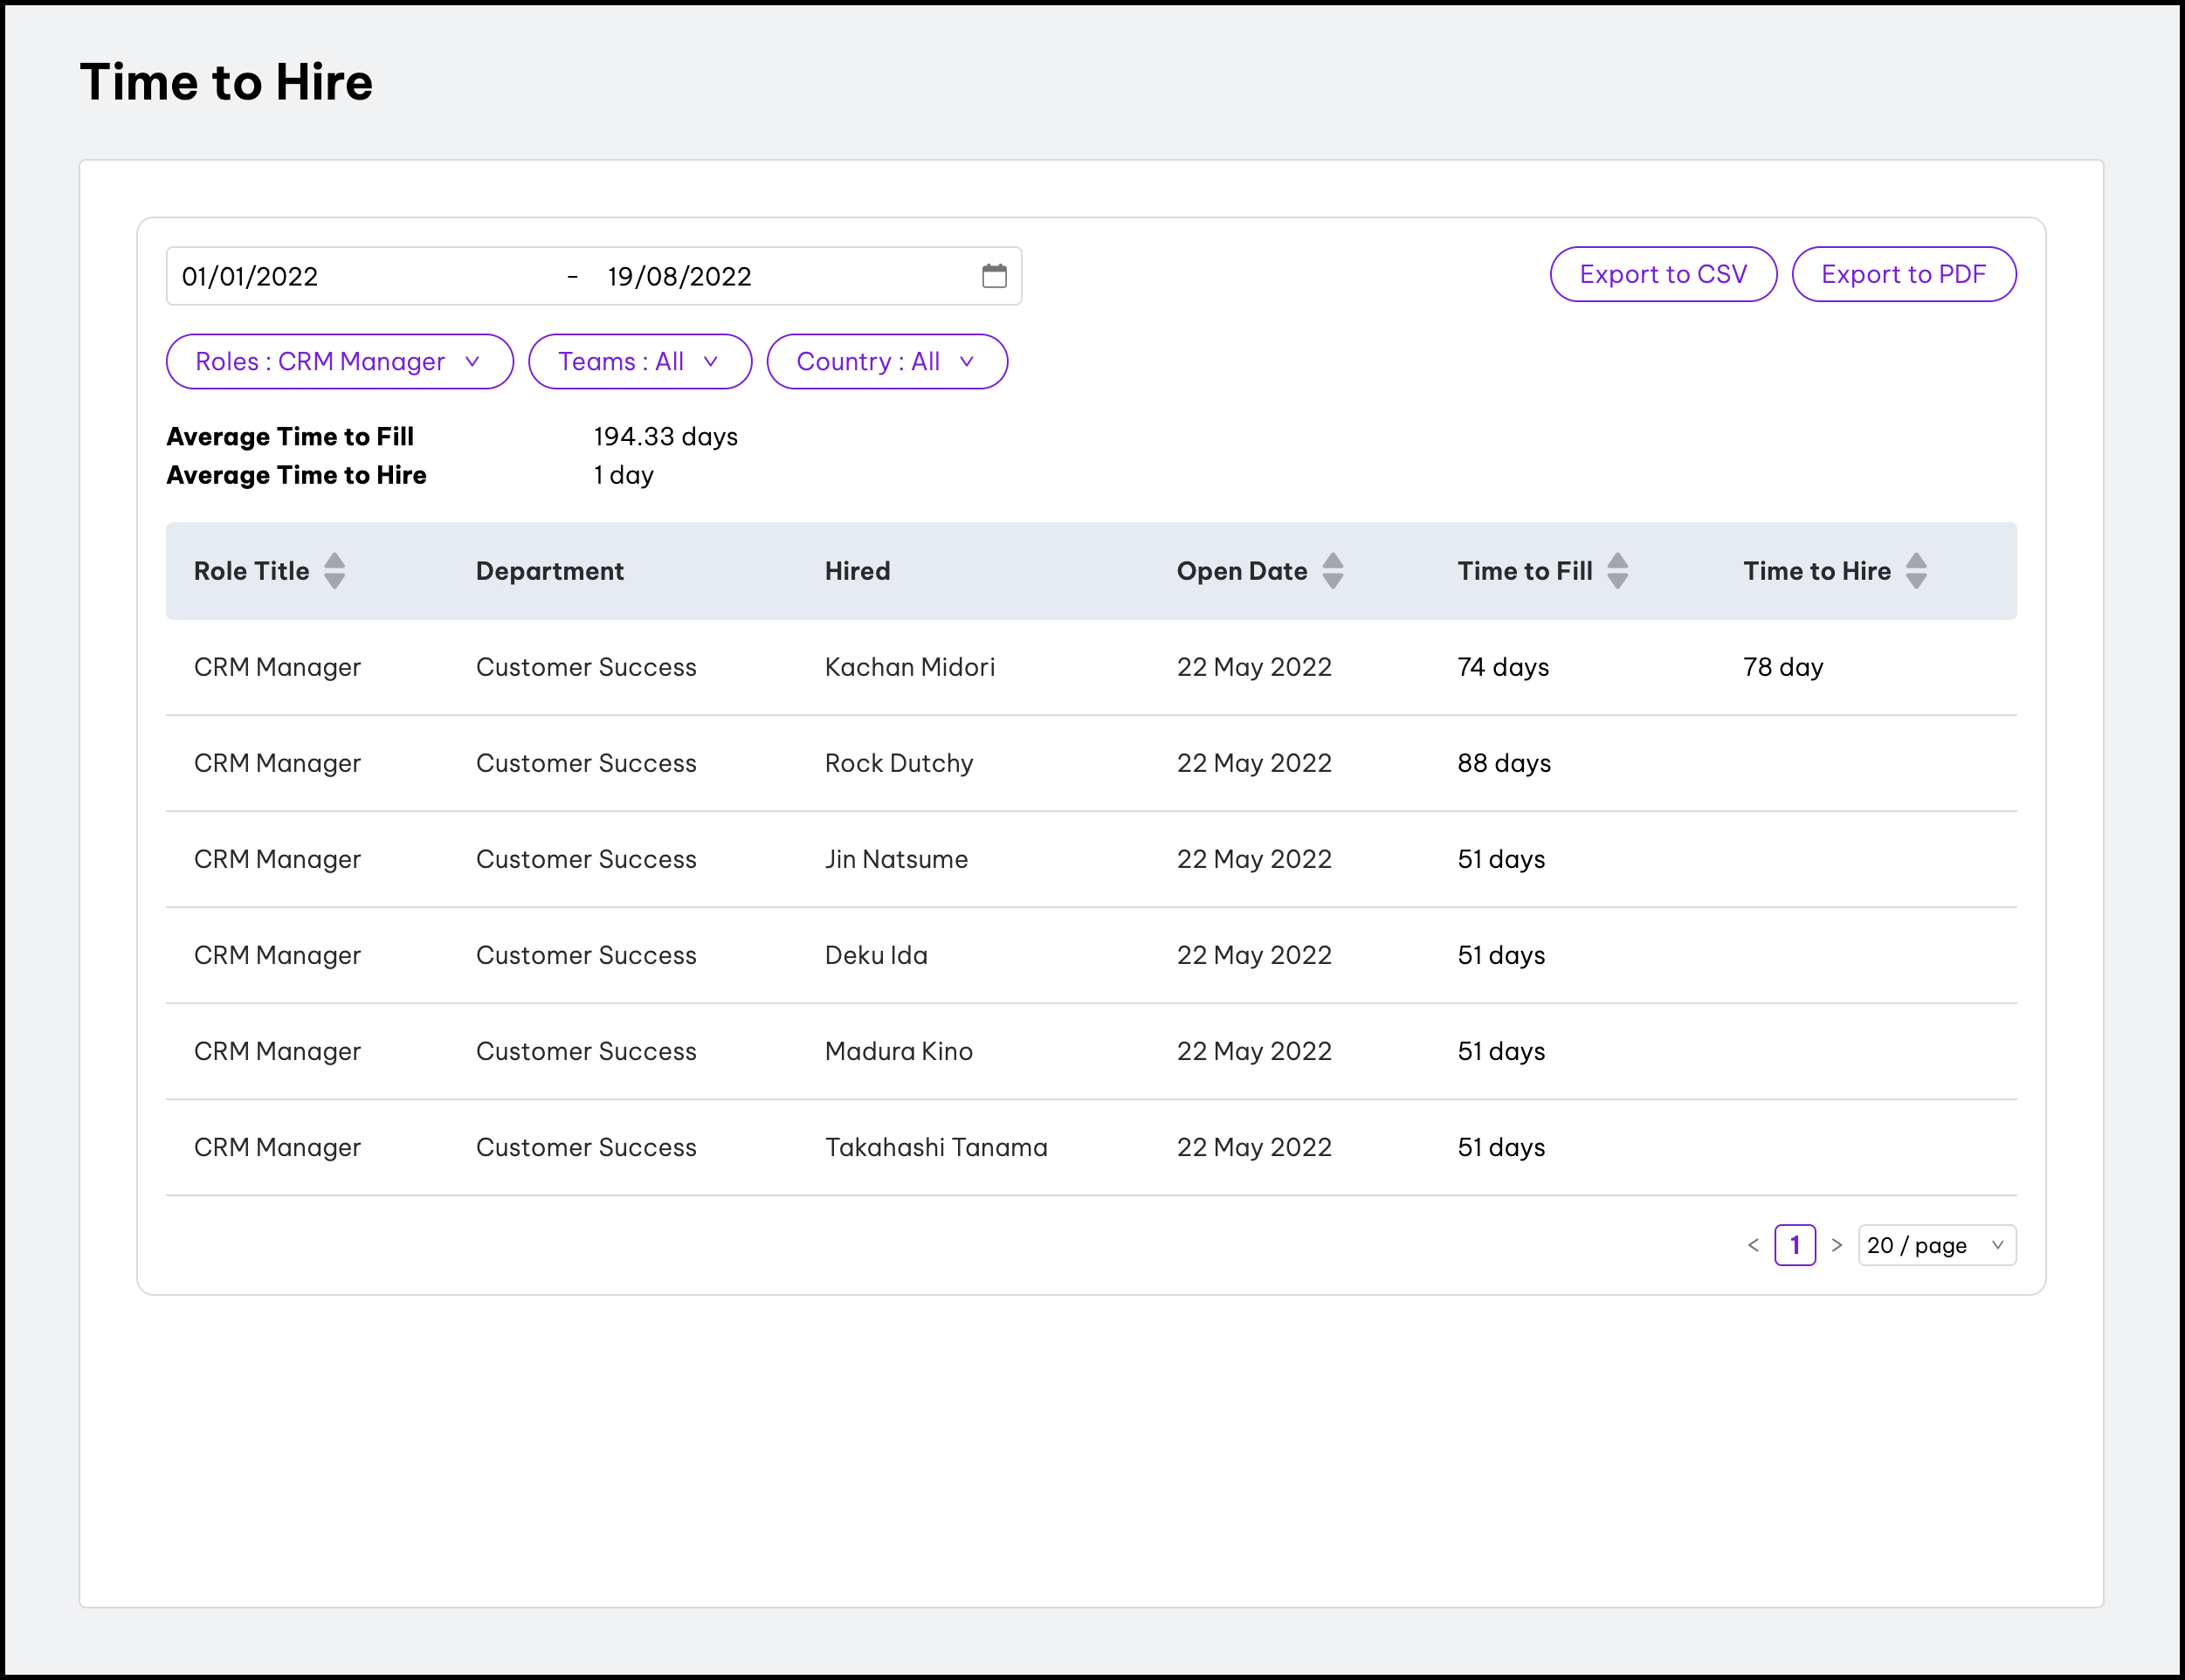The height and width of the screenshot is (1680, 2185).
Task: Click Export to PDF button
Action: tap(1902, 274)
